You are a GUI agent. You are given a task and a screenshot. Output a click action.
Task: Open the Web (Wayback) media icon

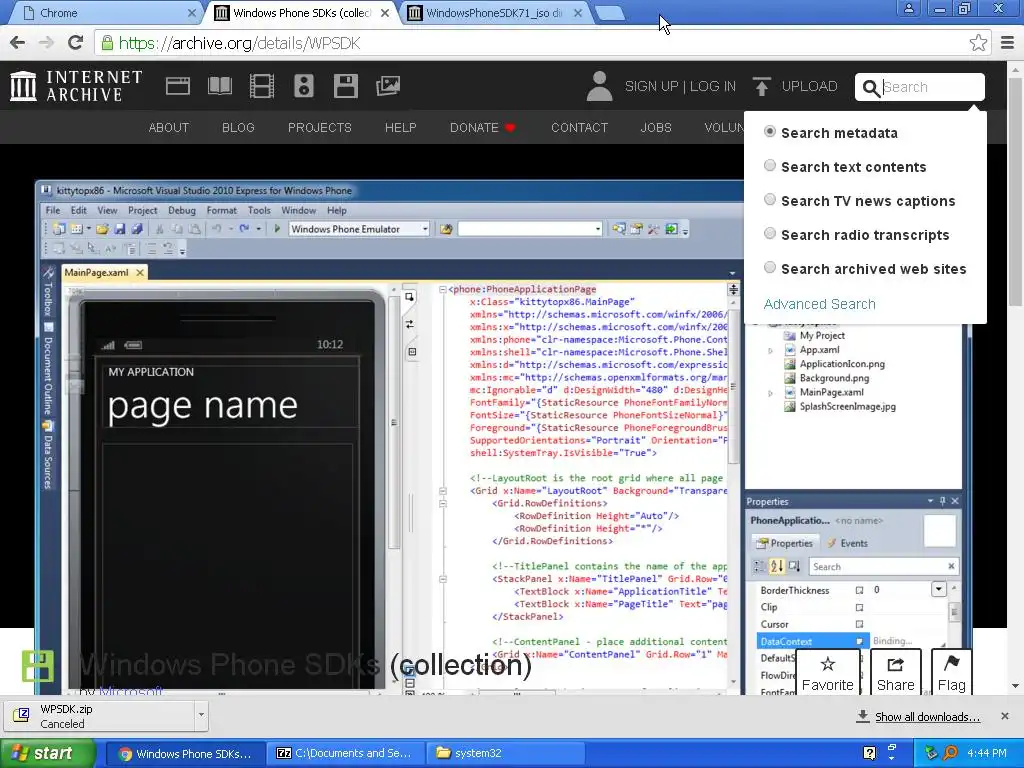coord(178,86)
